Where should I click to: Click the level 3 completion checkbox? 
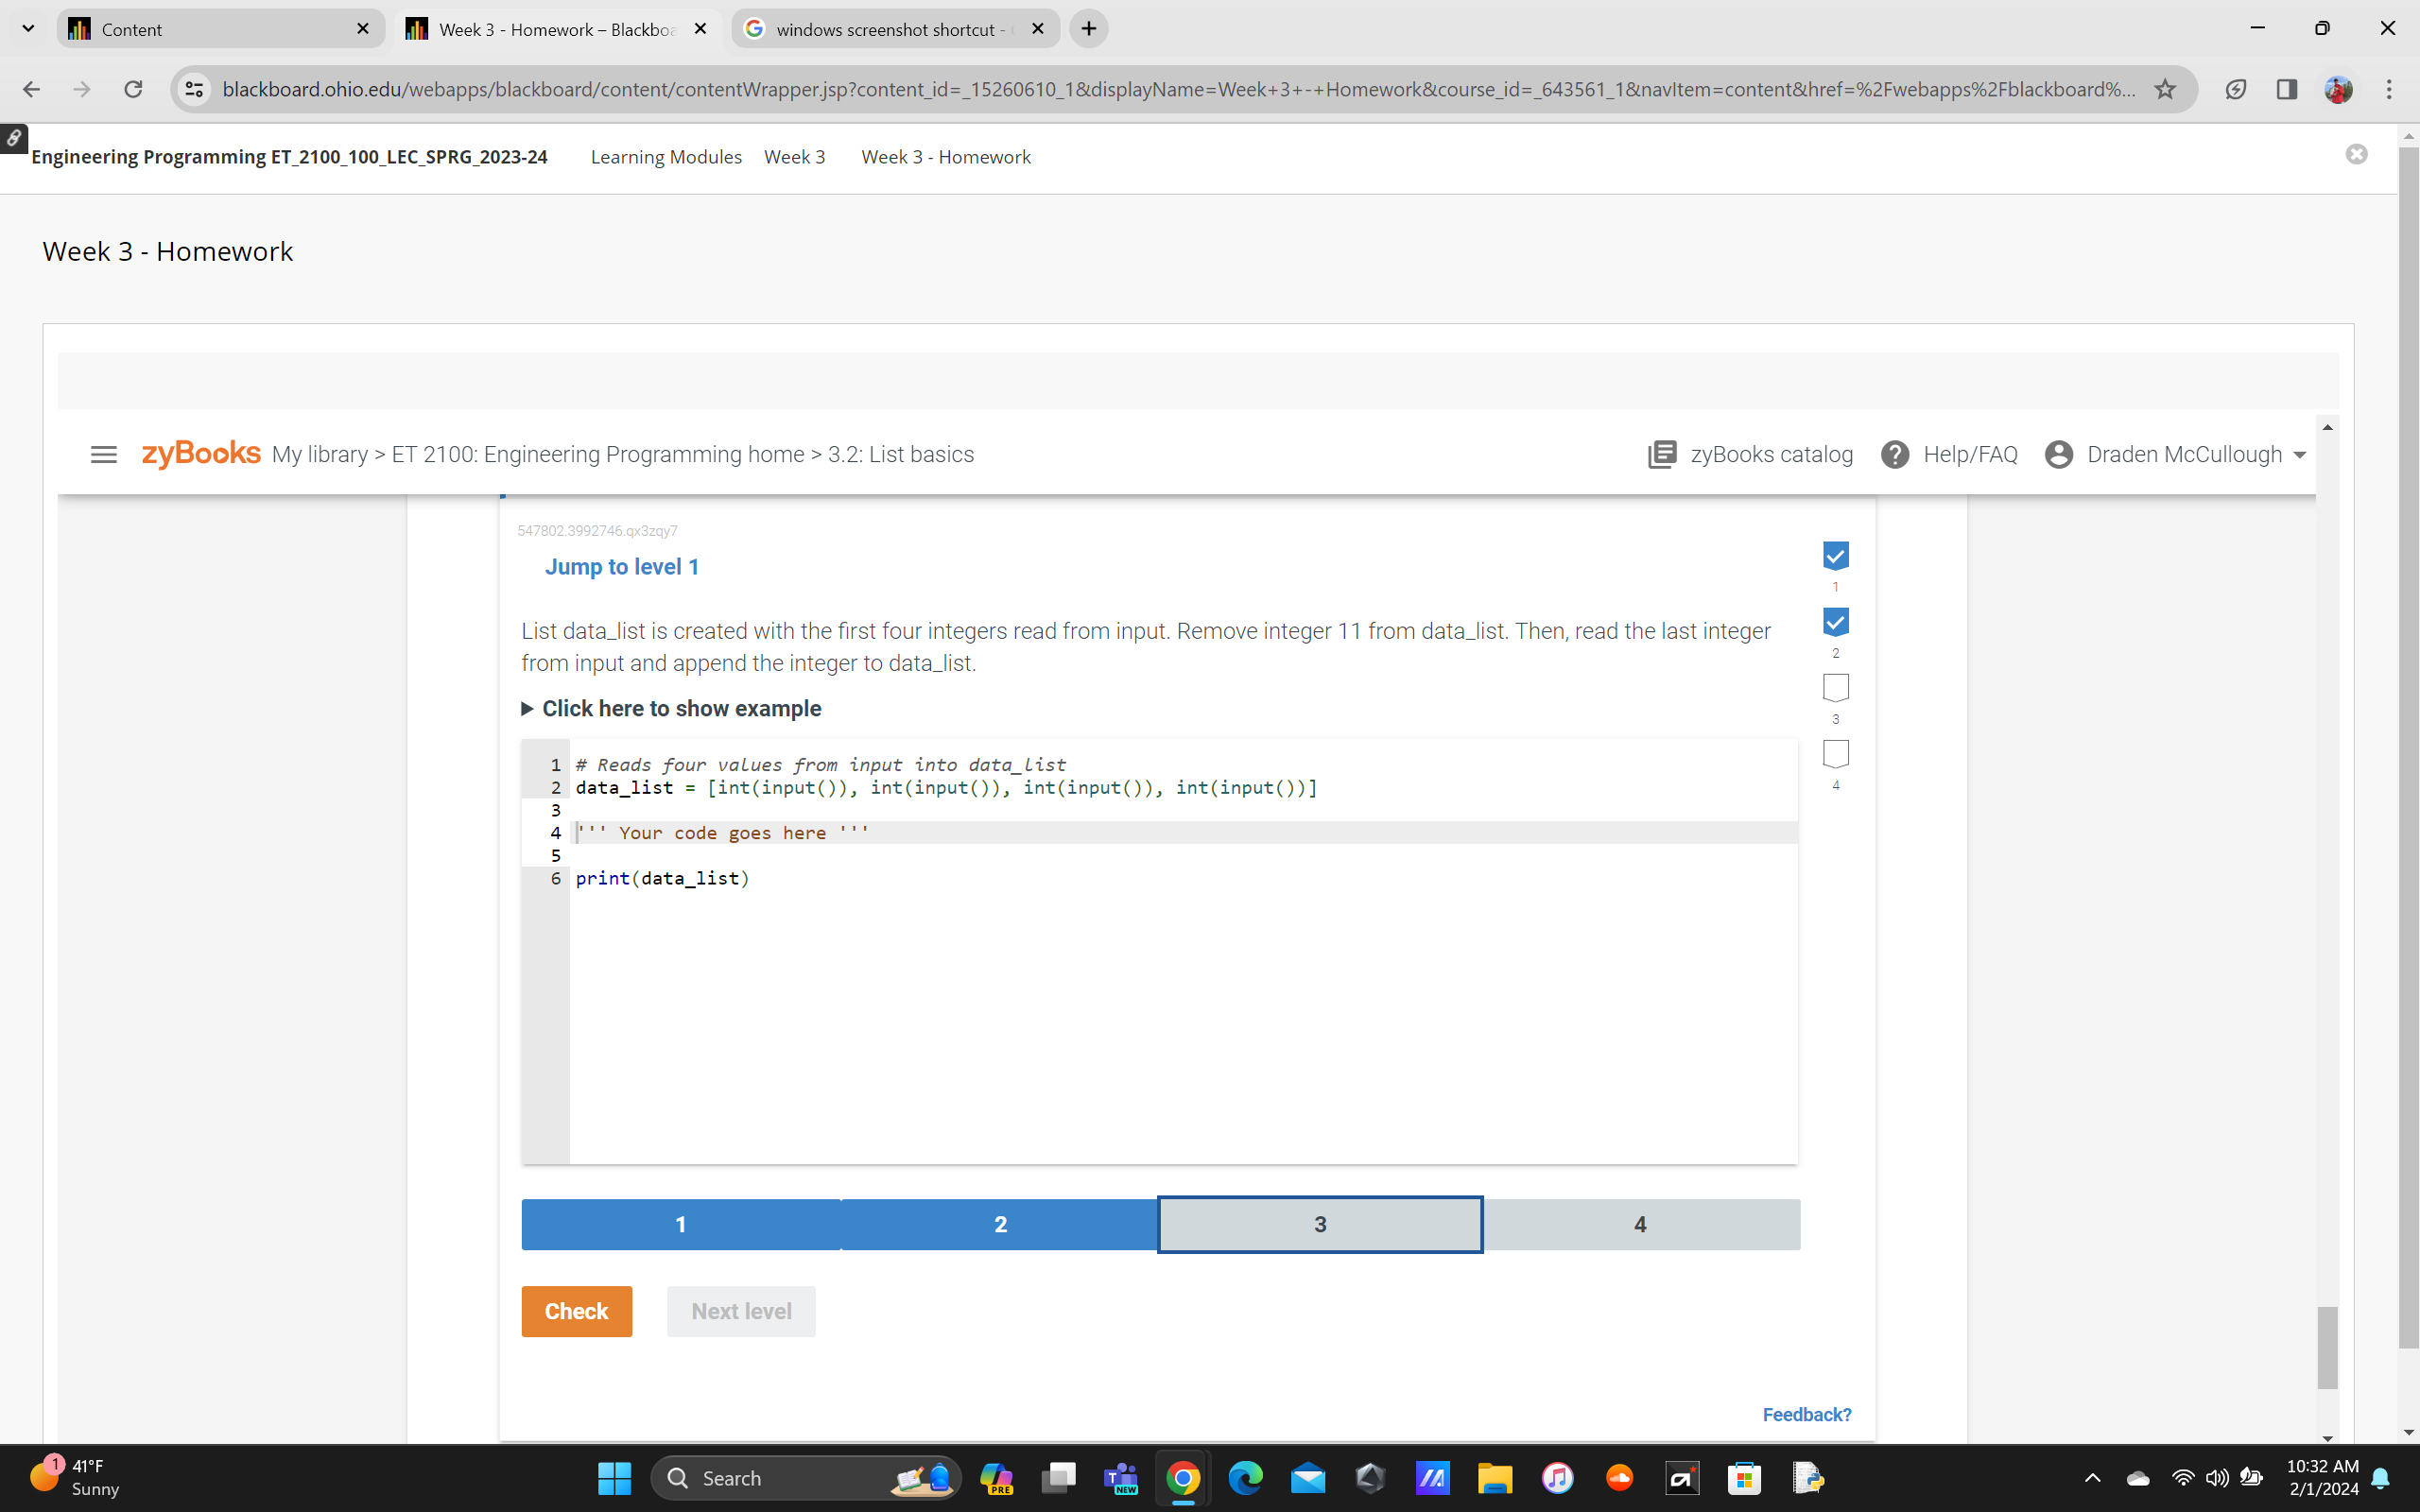1835,688
